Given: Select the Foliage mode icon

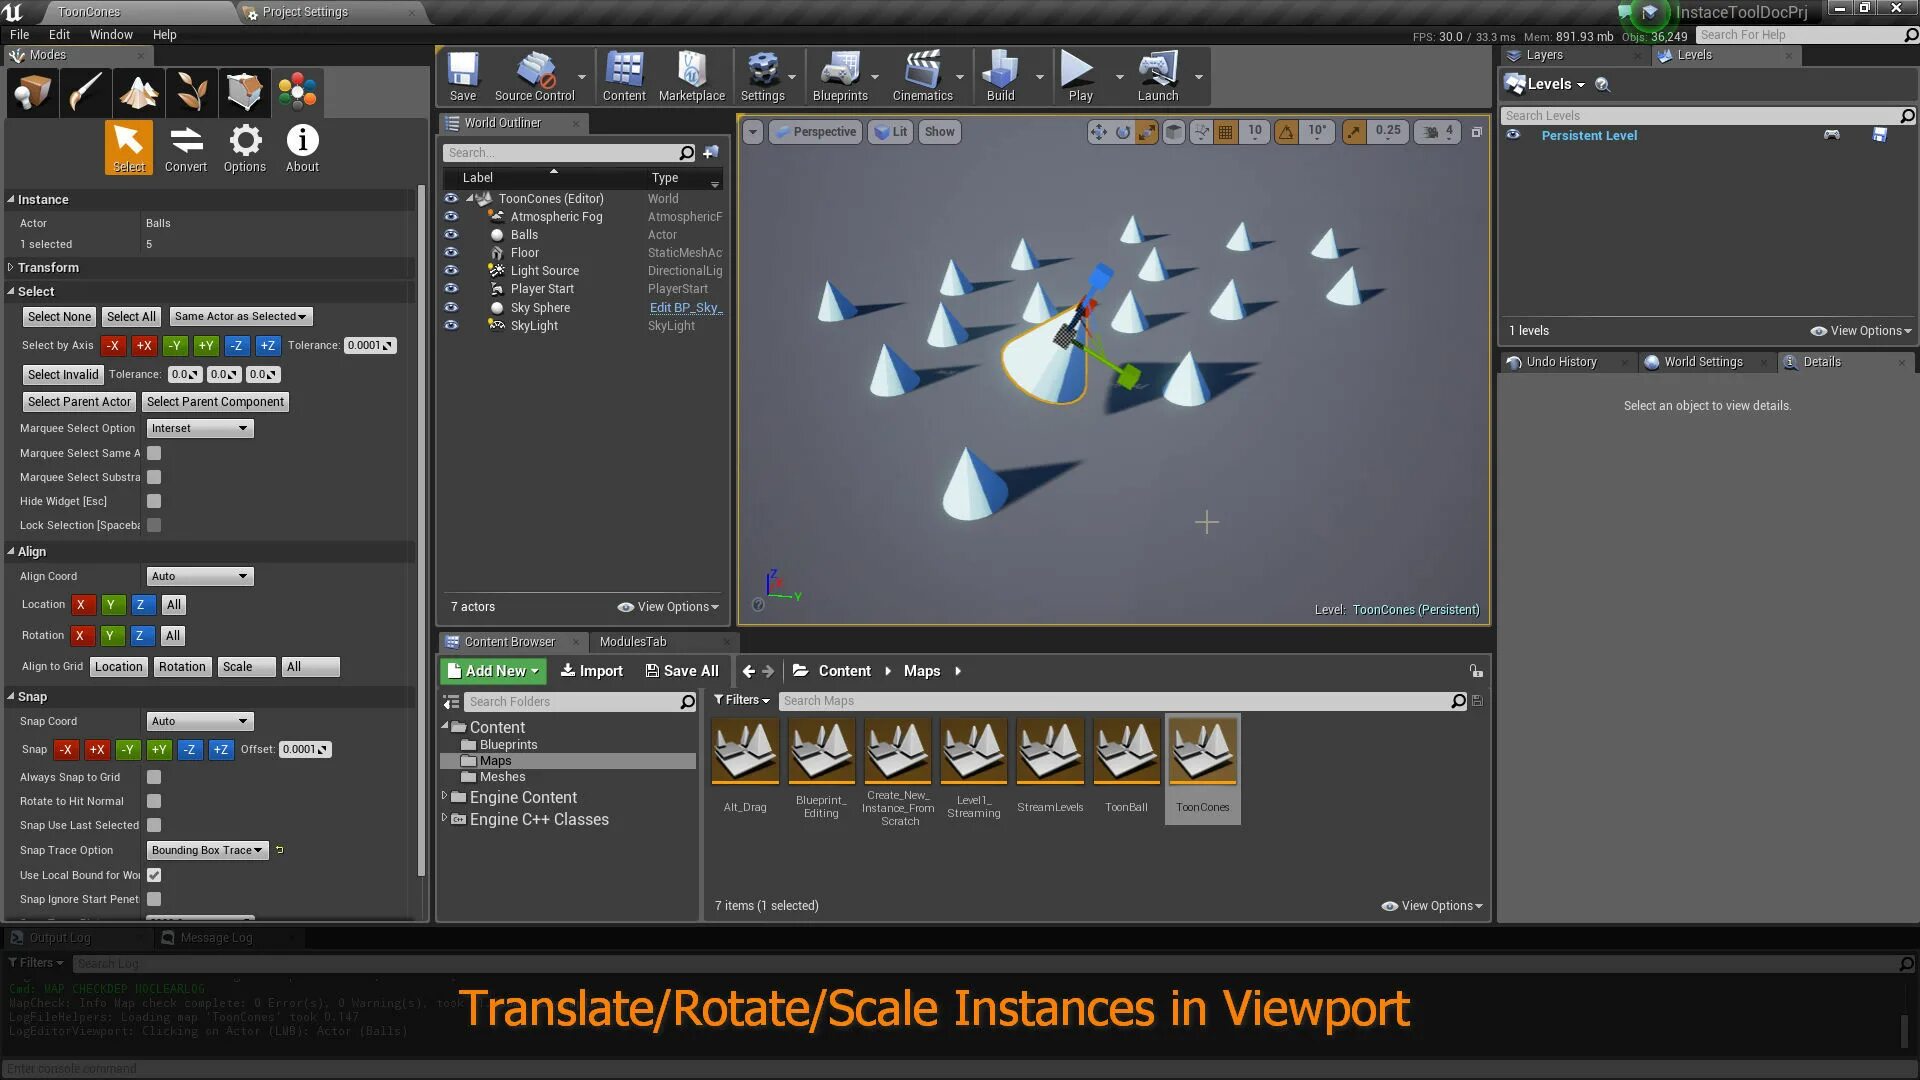Looking at the screenshot, I should [x=191, y=92].
